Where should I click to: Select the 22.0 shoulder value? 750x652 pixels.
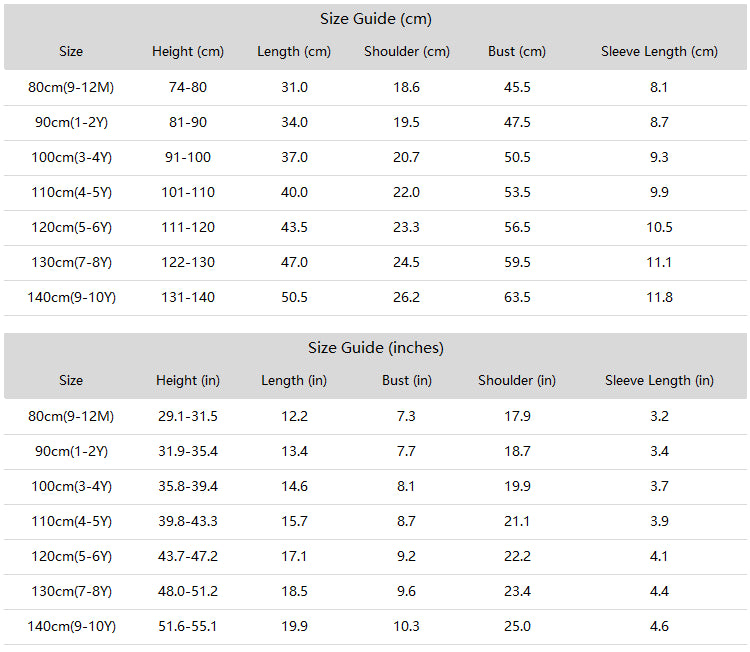coord(407,192)
